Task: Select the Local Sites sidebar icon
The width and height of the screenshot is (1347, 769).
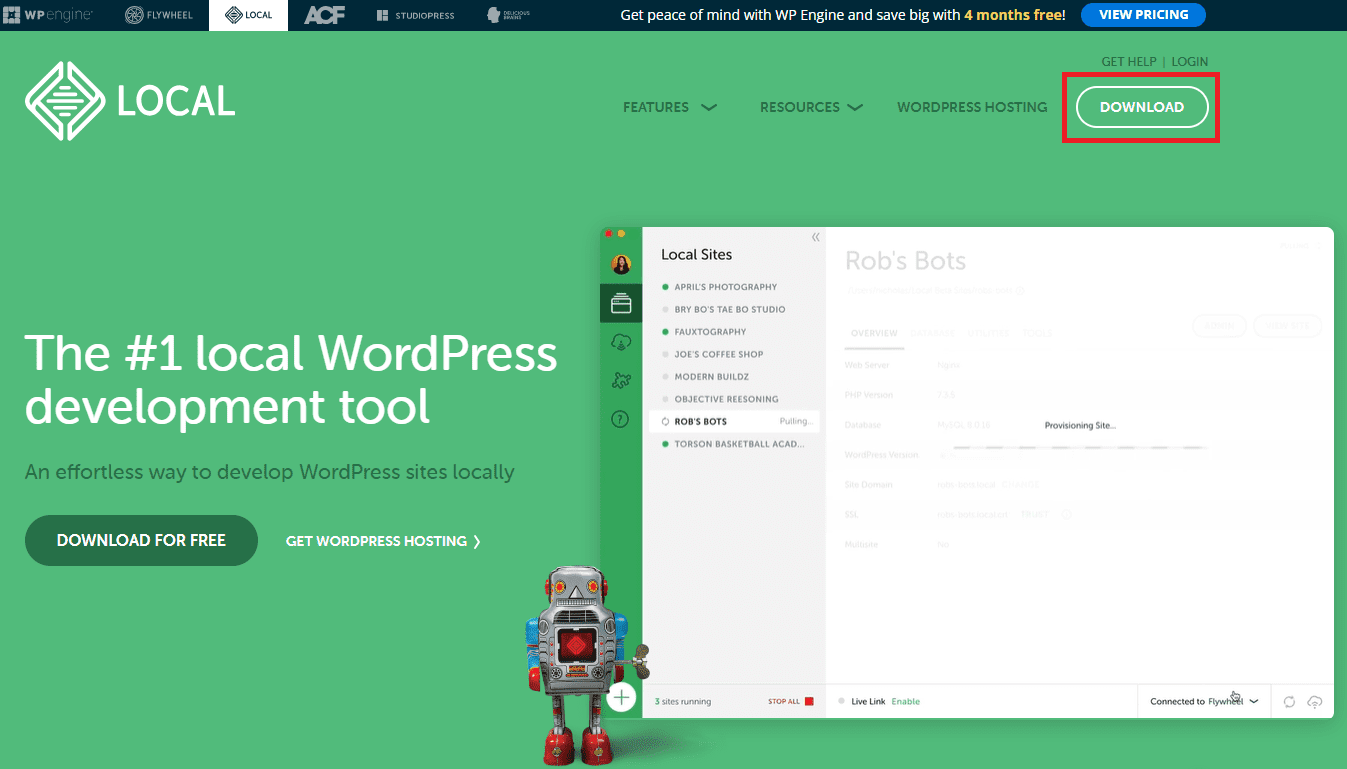Action: pyautogui.click(x=621, y=302)
